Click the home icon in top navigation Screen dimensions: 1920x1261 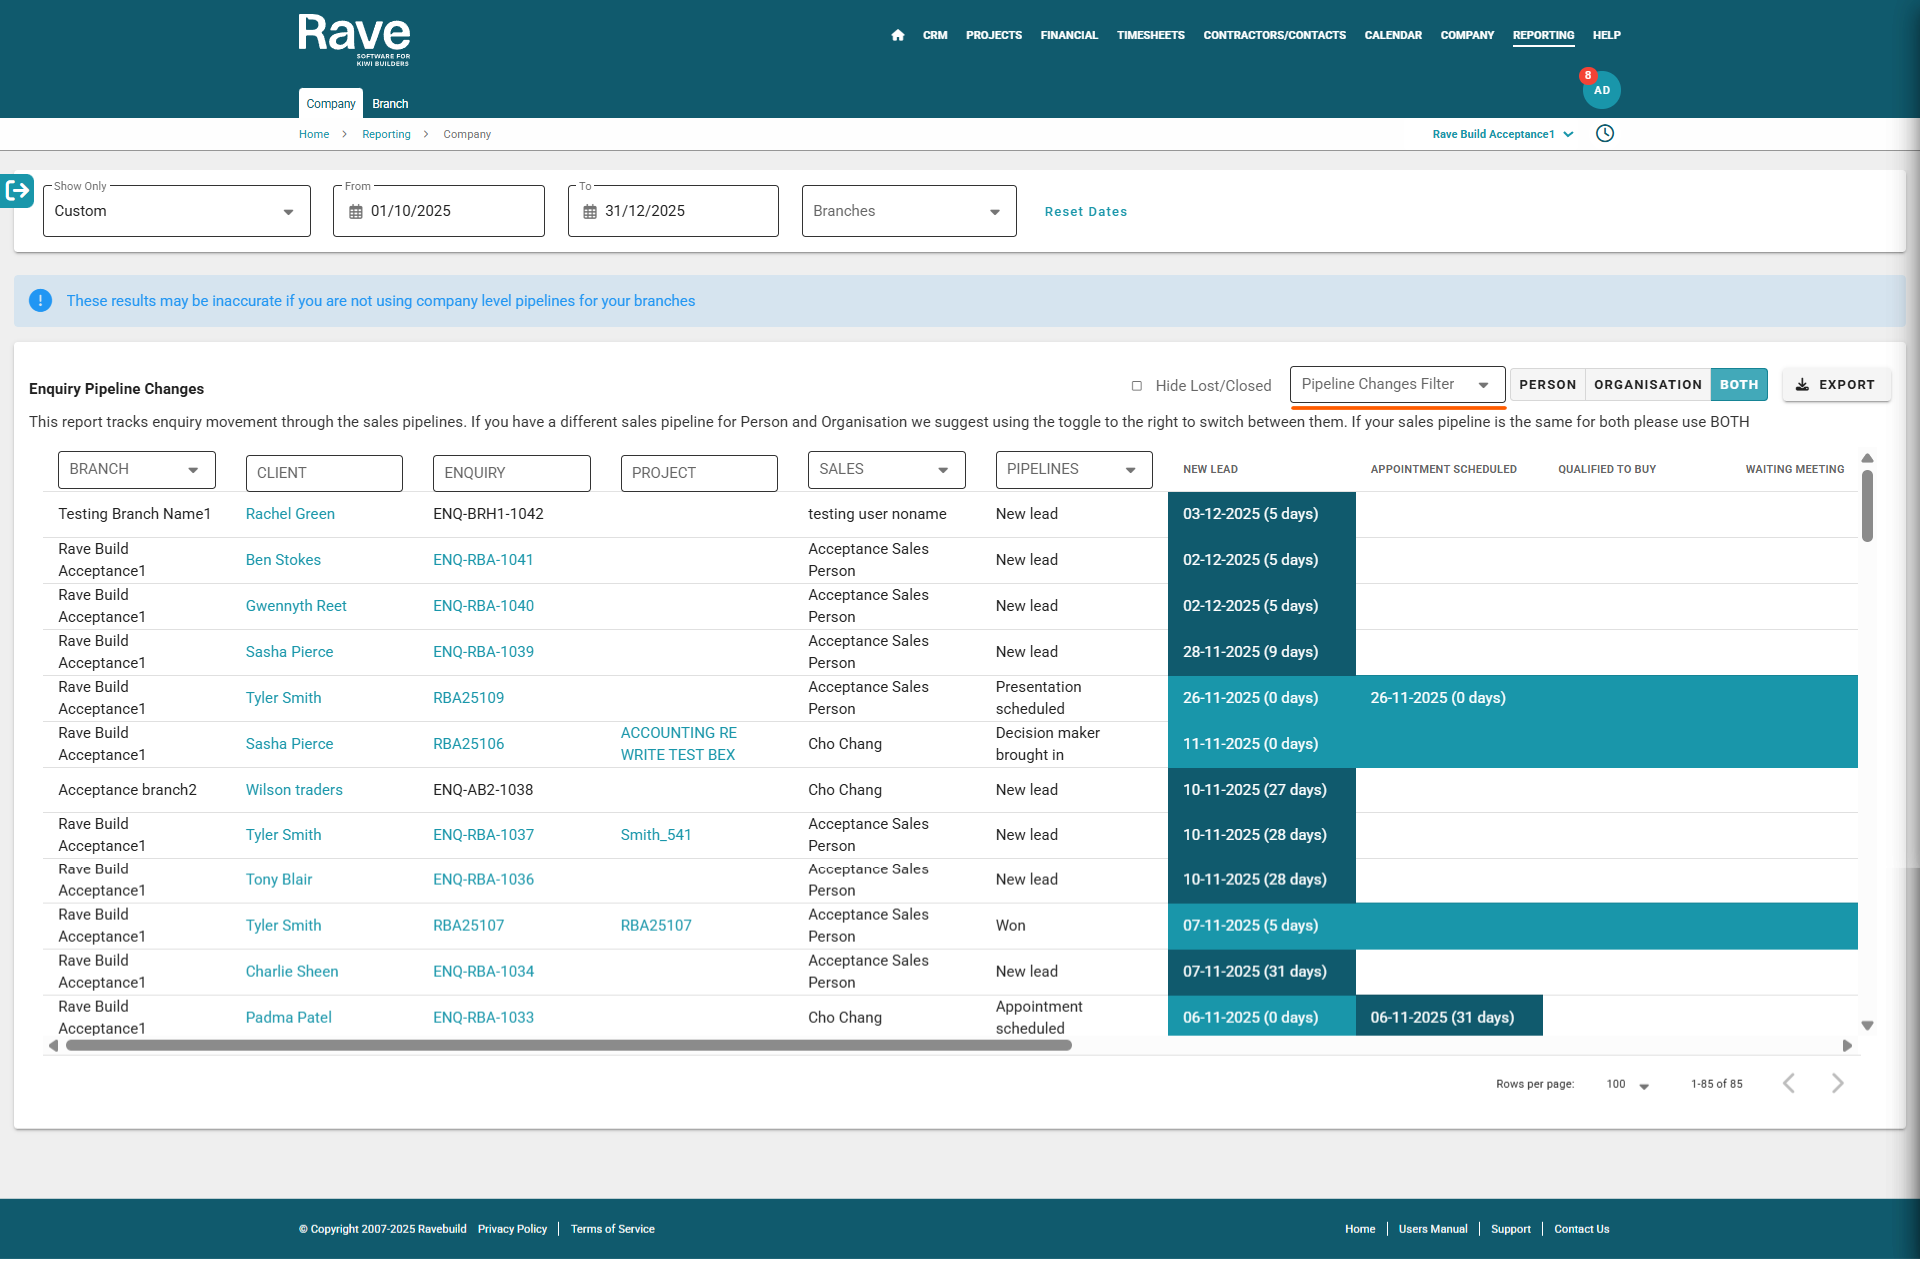pyautogui.click(x=897, y=35)
